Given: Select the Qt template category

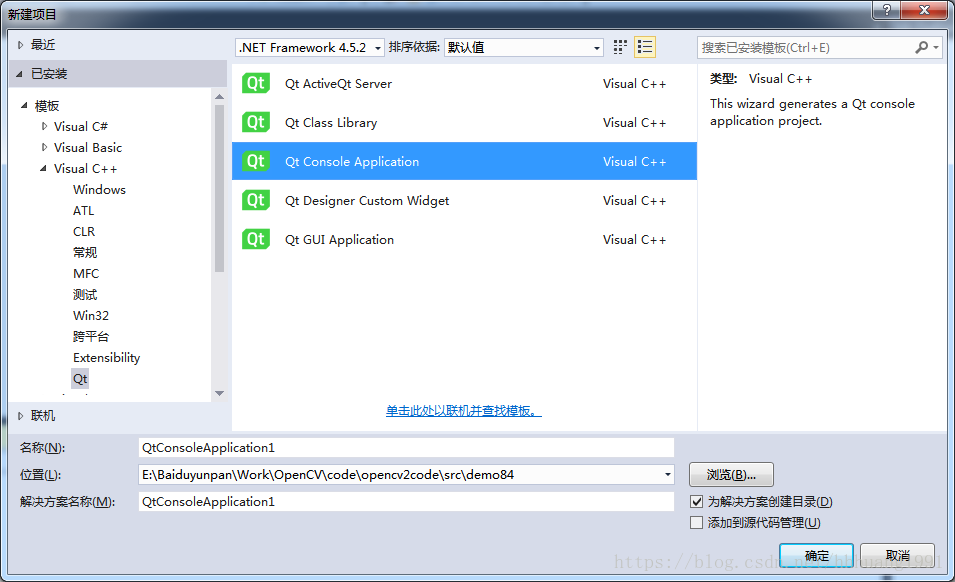Looking at the screenshot, I should pyautogui.click(x=80, y=379).
